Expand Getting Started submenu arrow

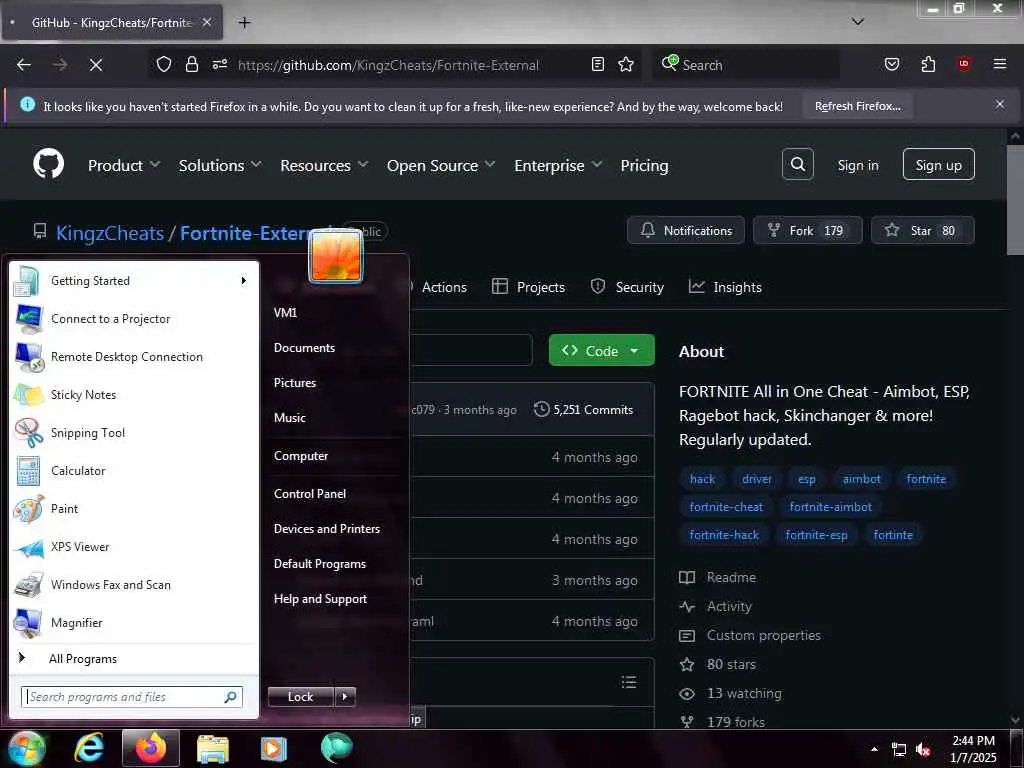tap(244, 281)
